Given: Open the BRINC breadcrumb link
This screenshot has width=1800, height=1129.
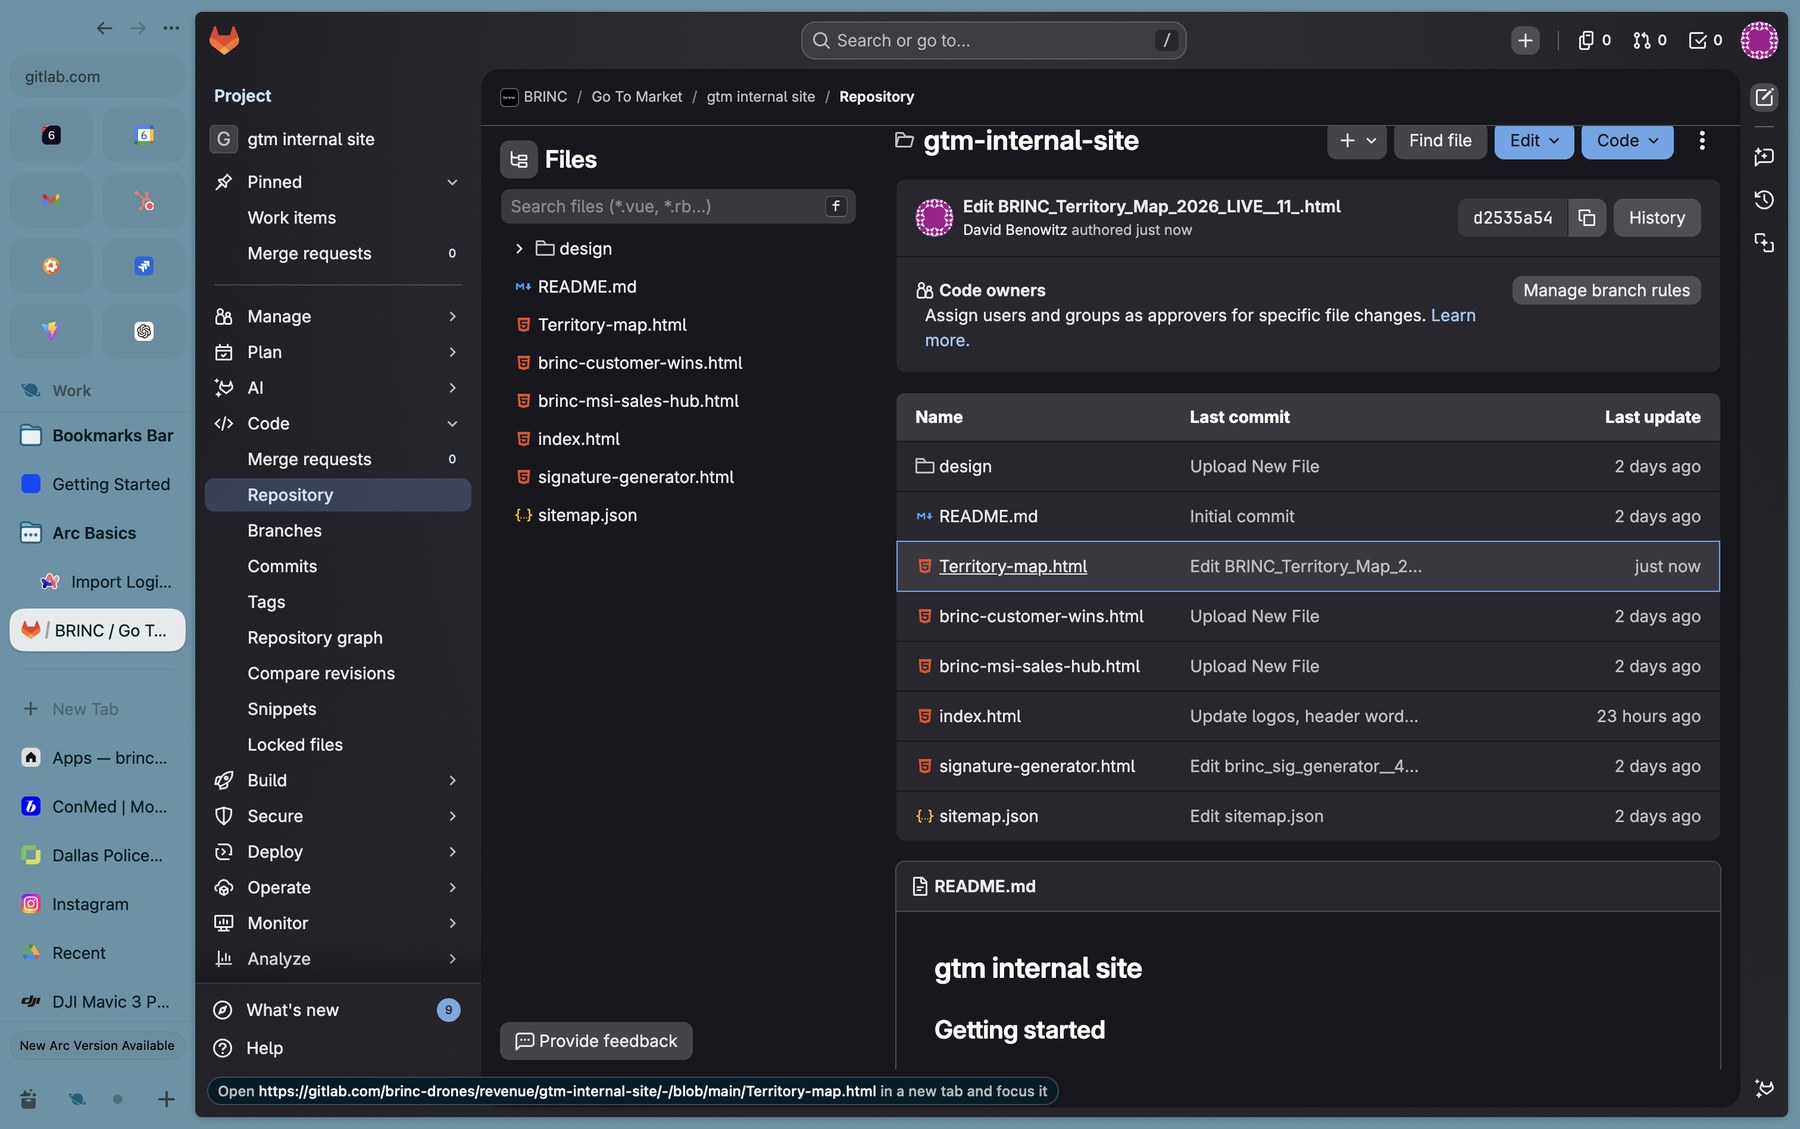Looking at the screenshot, I should coord(545,97).
